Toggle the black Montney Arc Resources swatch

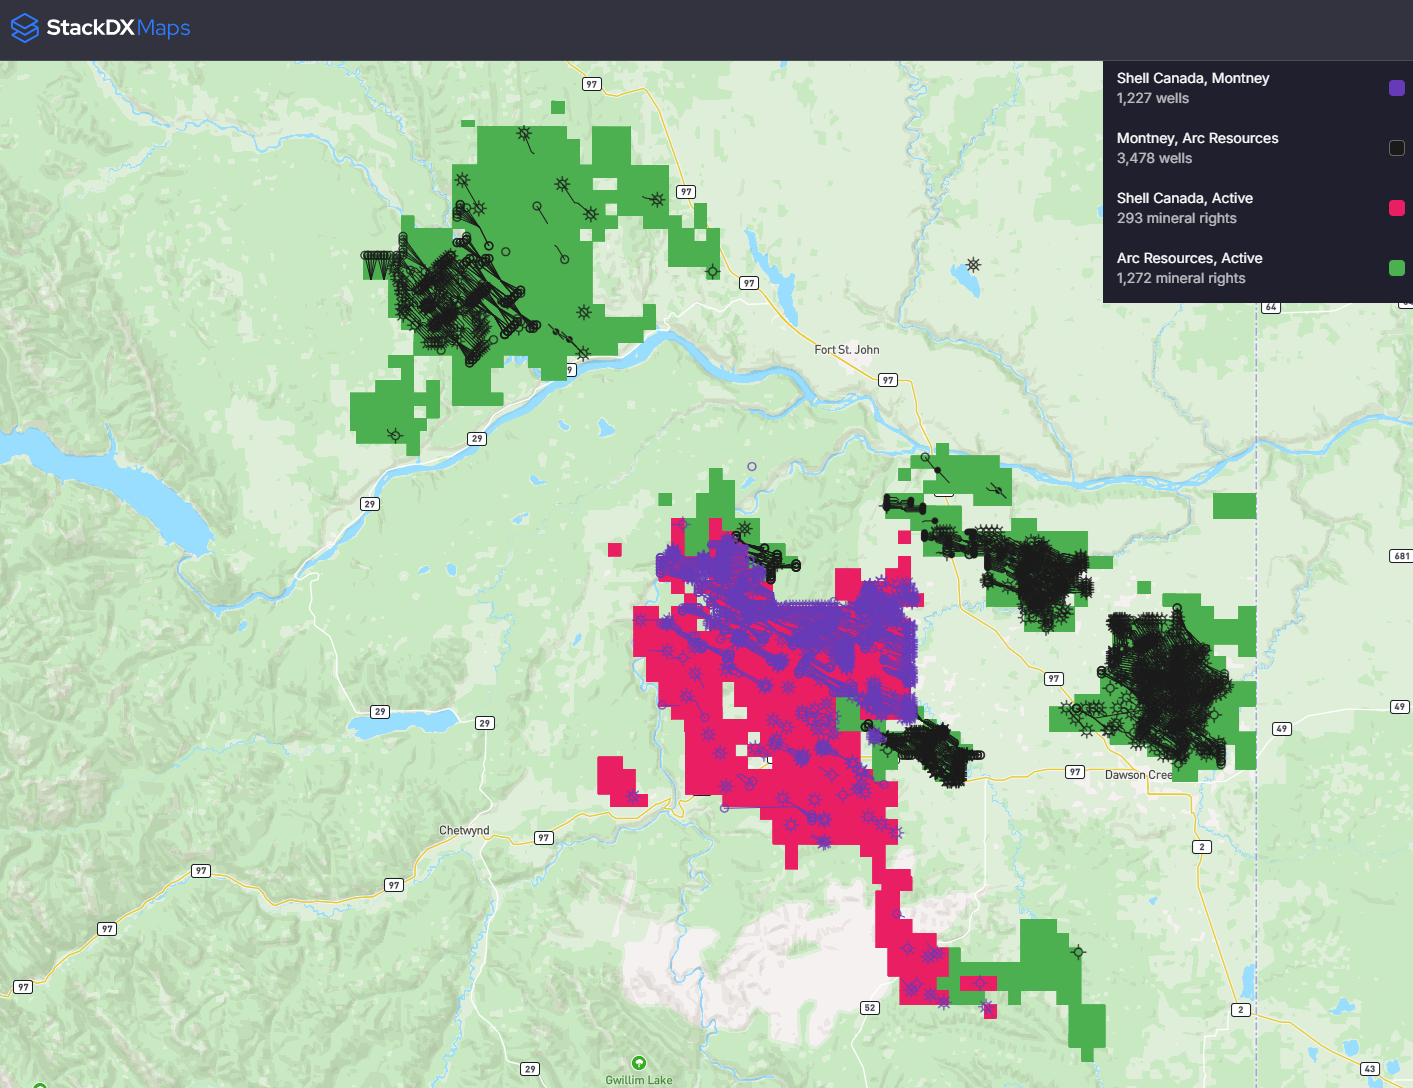click(x=1397, y=148)
